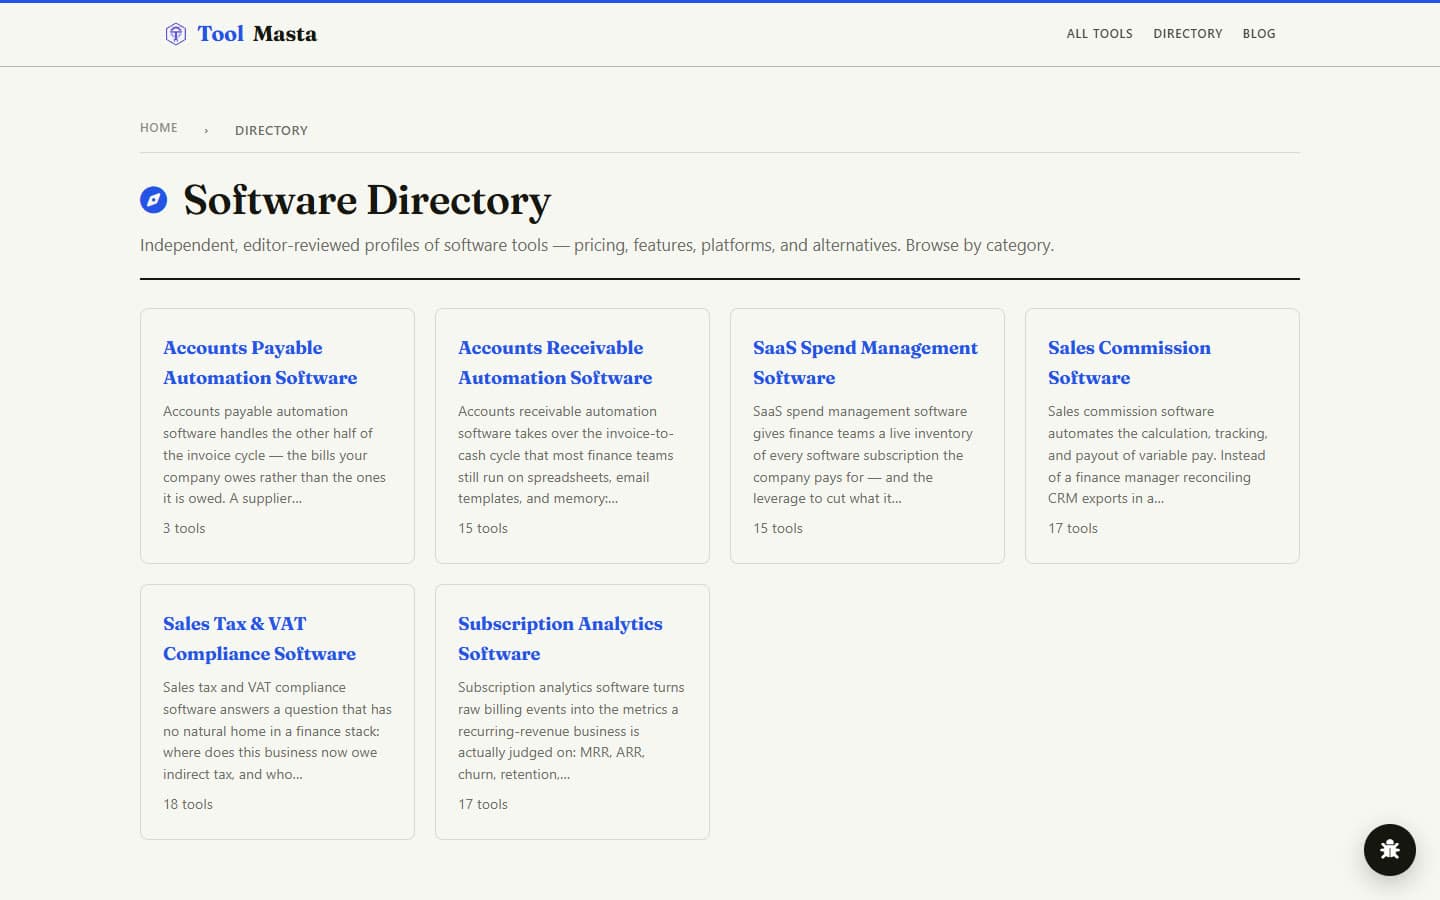Open Subscription Analytics Software category
The height and width of the screenshot is (900, 1440).
[560, 639]
